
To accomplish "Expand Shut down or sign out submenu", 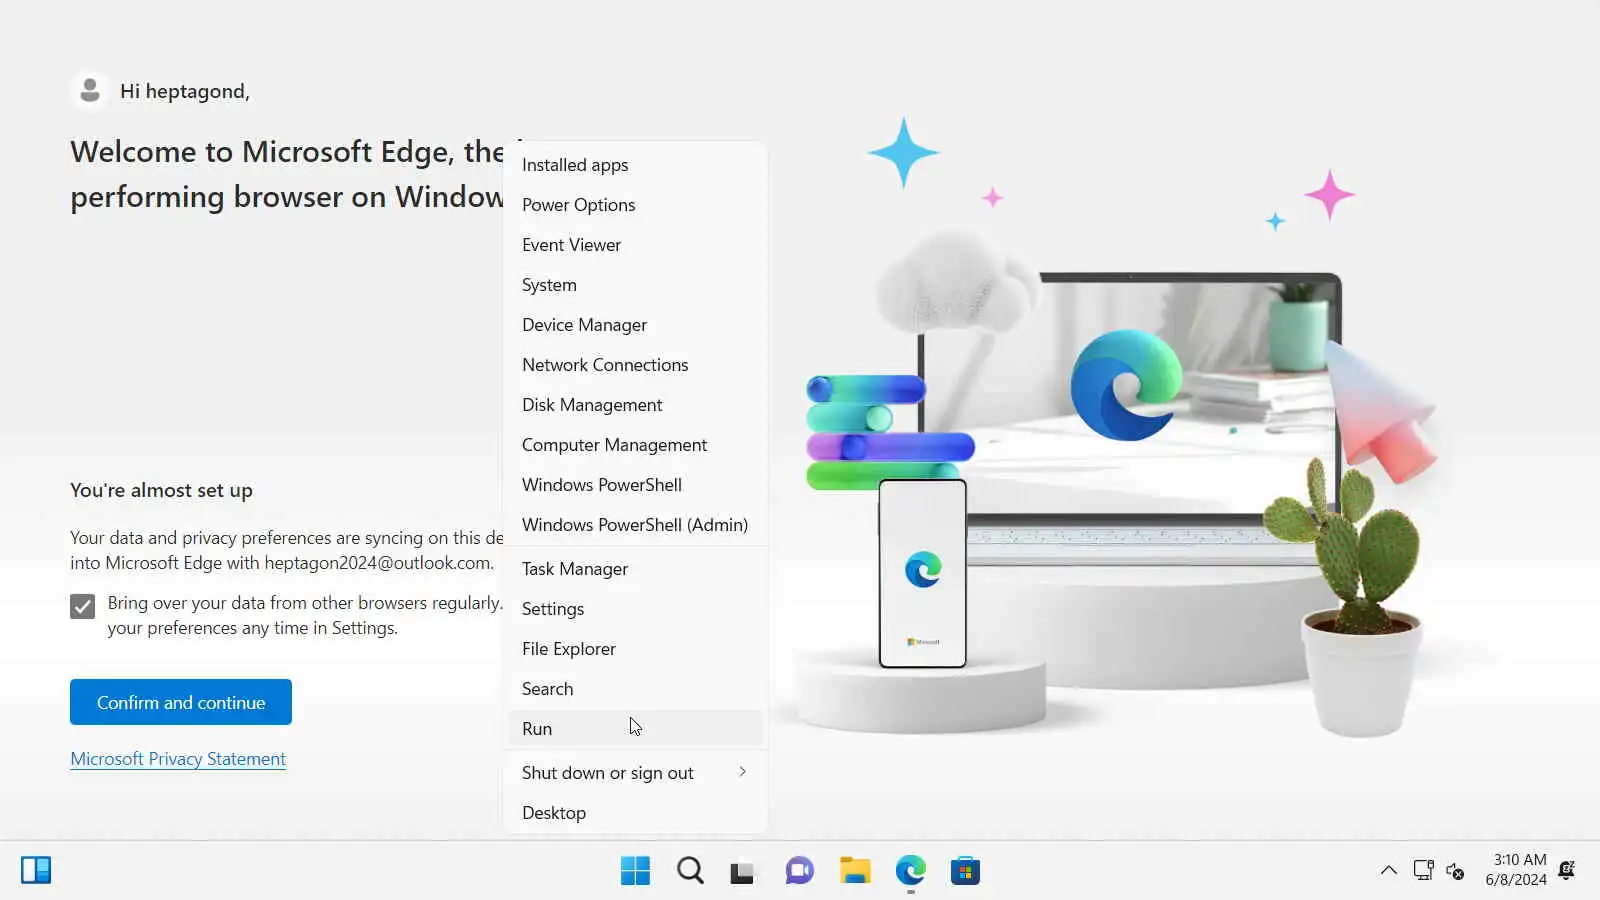I will pyautogui.click(x=635, y=773).
